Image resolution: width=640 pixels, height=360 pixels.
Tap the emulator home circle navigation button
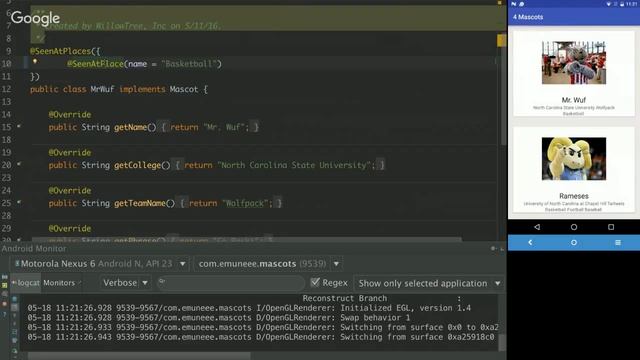point(574,227)
